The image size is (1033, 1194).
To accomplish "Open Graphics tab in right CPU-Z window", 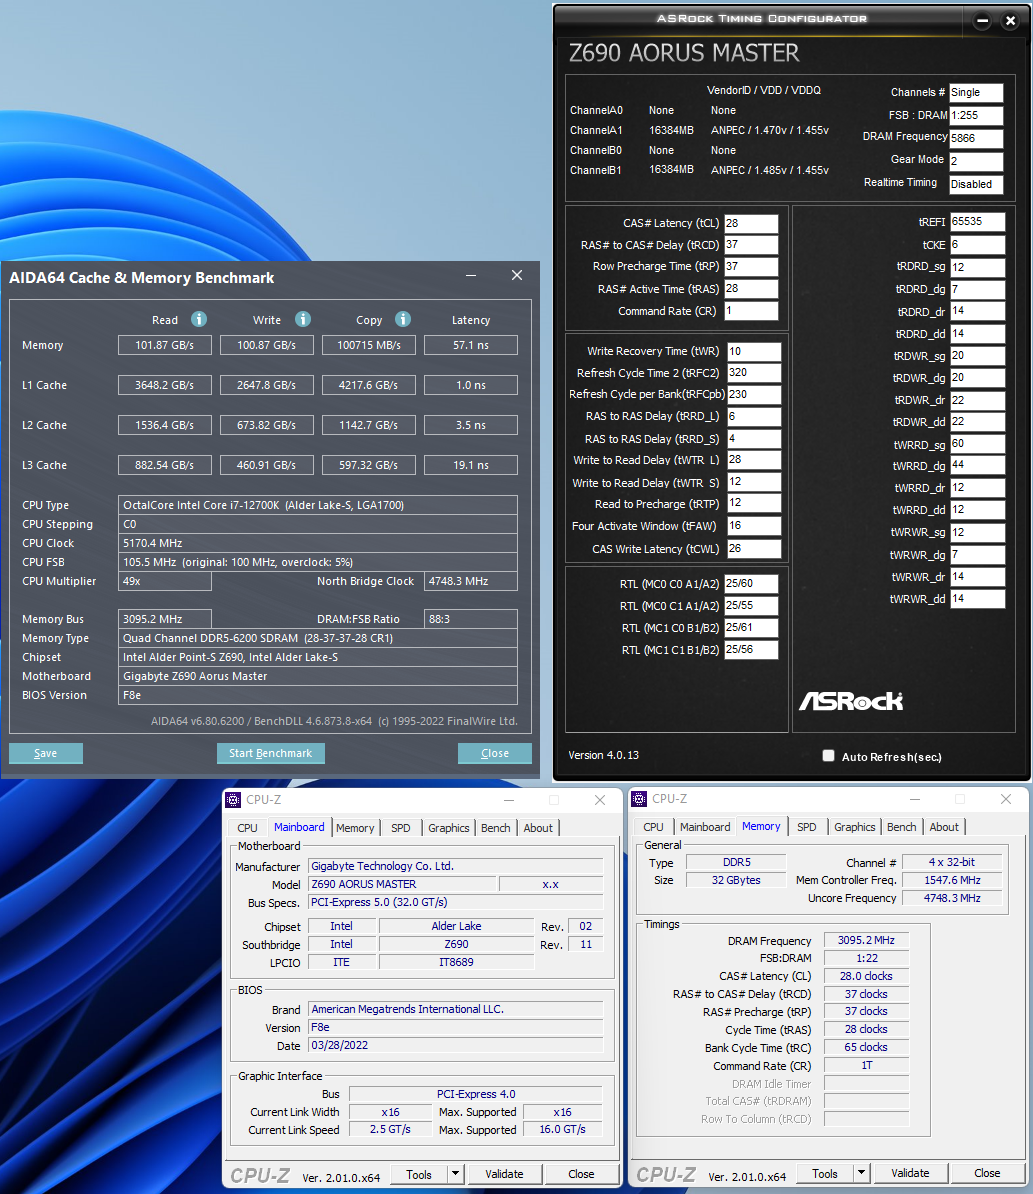I will coord(855,827).
